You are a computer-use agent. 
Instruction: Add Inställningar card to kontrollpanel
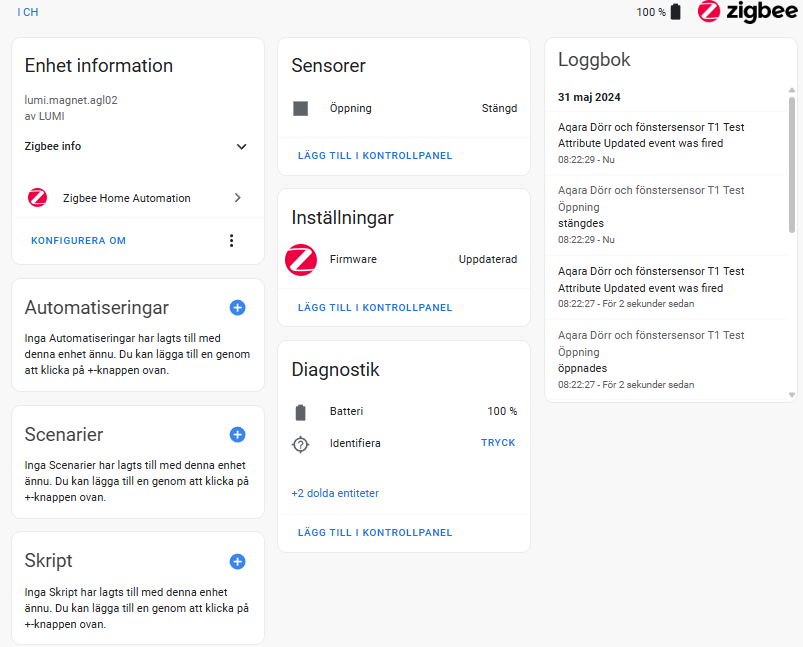(x=375, y=308)
